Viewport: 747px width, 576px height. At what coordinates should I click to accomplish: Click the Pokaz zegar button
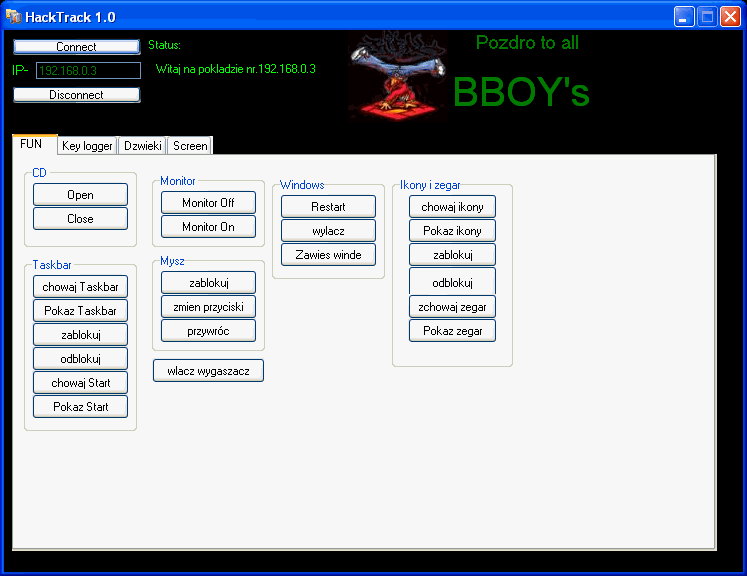click(x=452, y=331)
